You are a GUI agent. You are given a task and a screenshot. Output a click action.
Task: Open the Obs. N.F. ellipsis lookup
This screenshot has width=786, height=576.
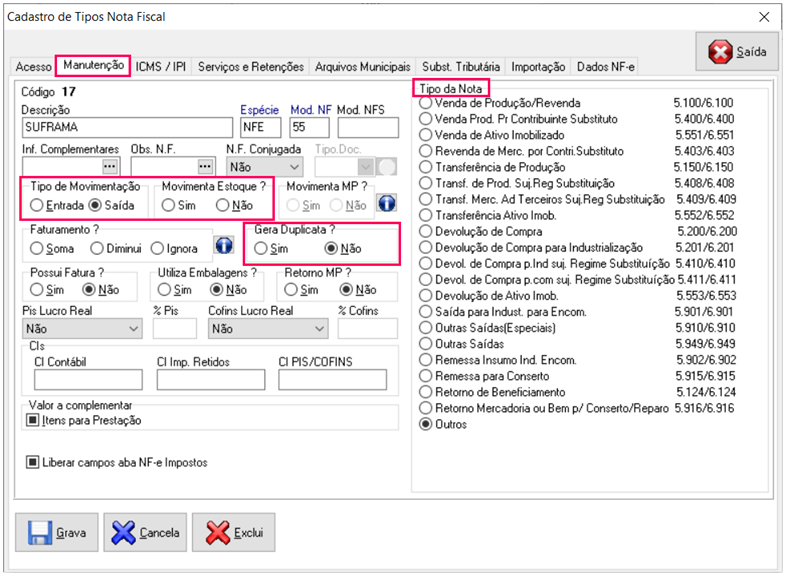point(205,166)
